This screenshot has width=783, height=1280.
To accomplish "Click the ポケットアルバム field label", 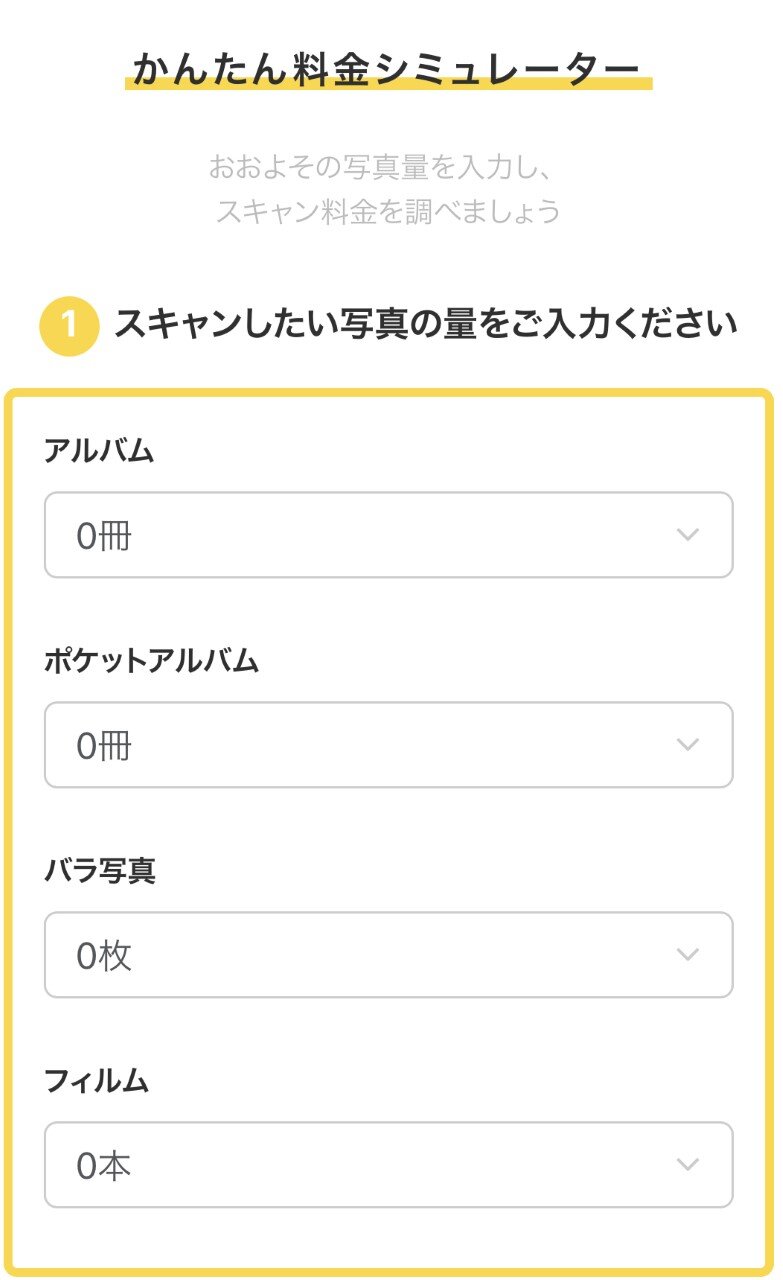I will 151,661.
